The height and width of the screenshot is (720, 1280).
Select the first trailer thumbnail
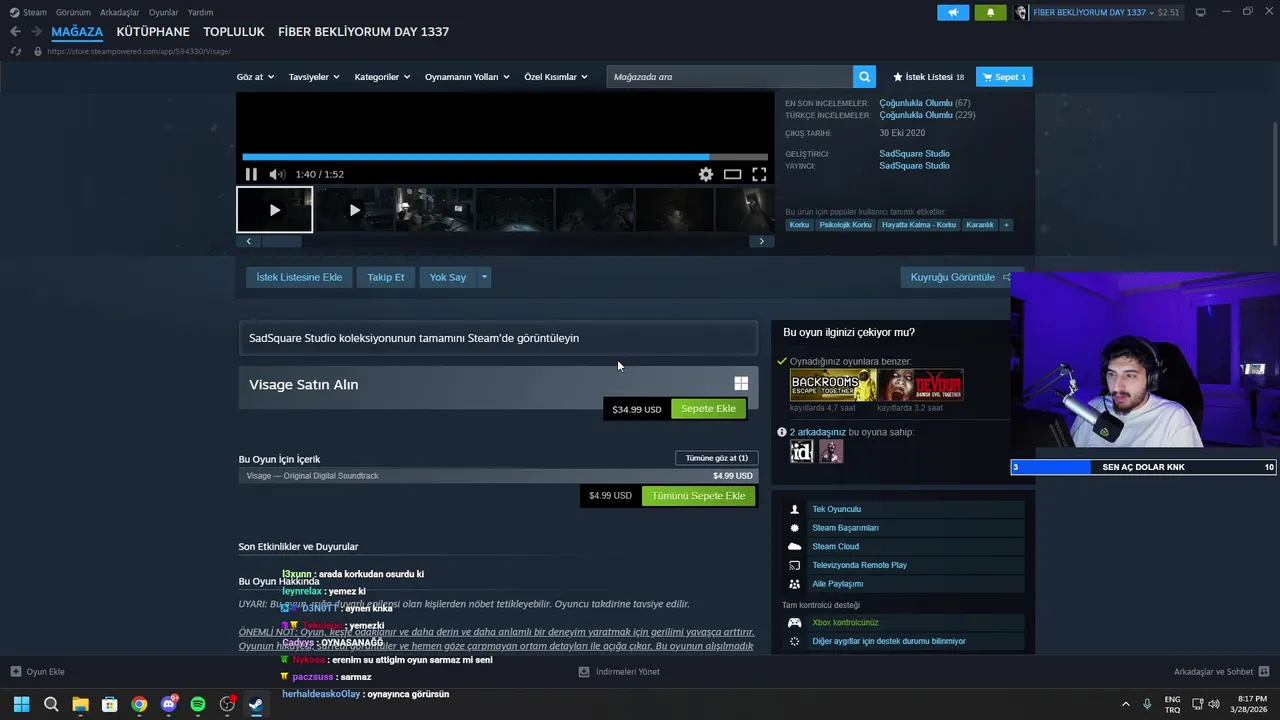pos(275,210)
